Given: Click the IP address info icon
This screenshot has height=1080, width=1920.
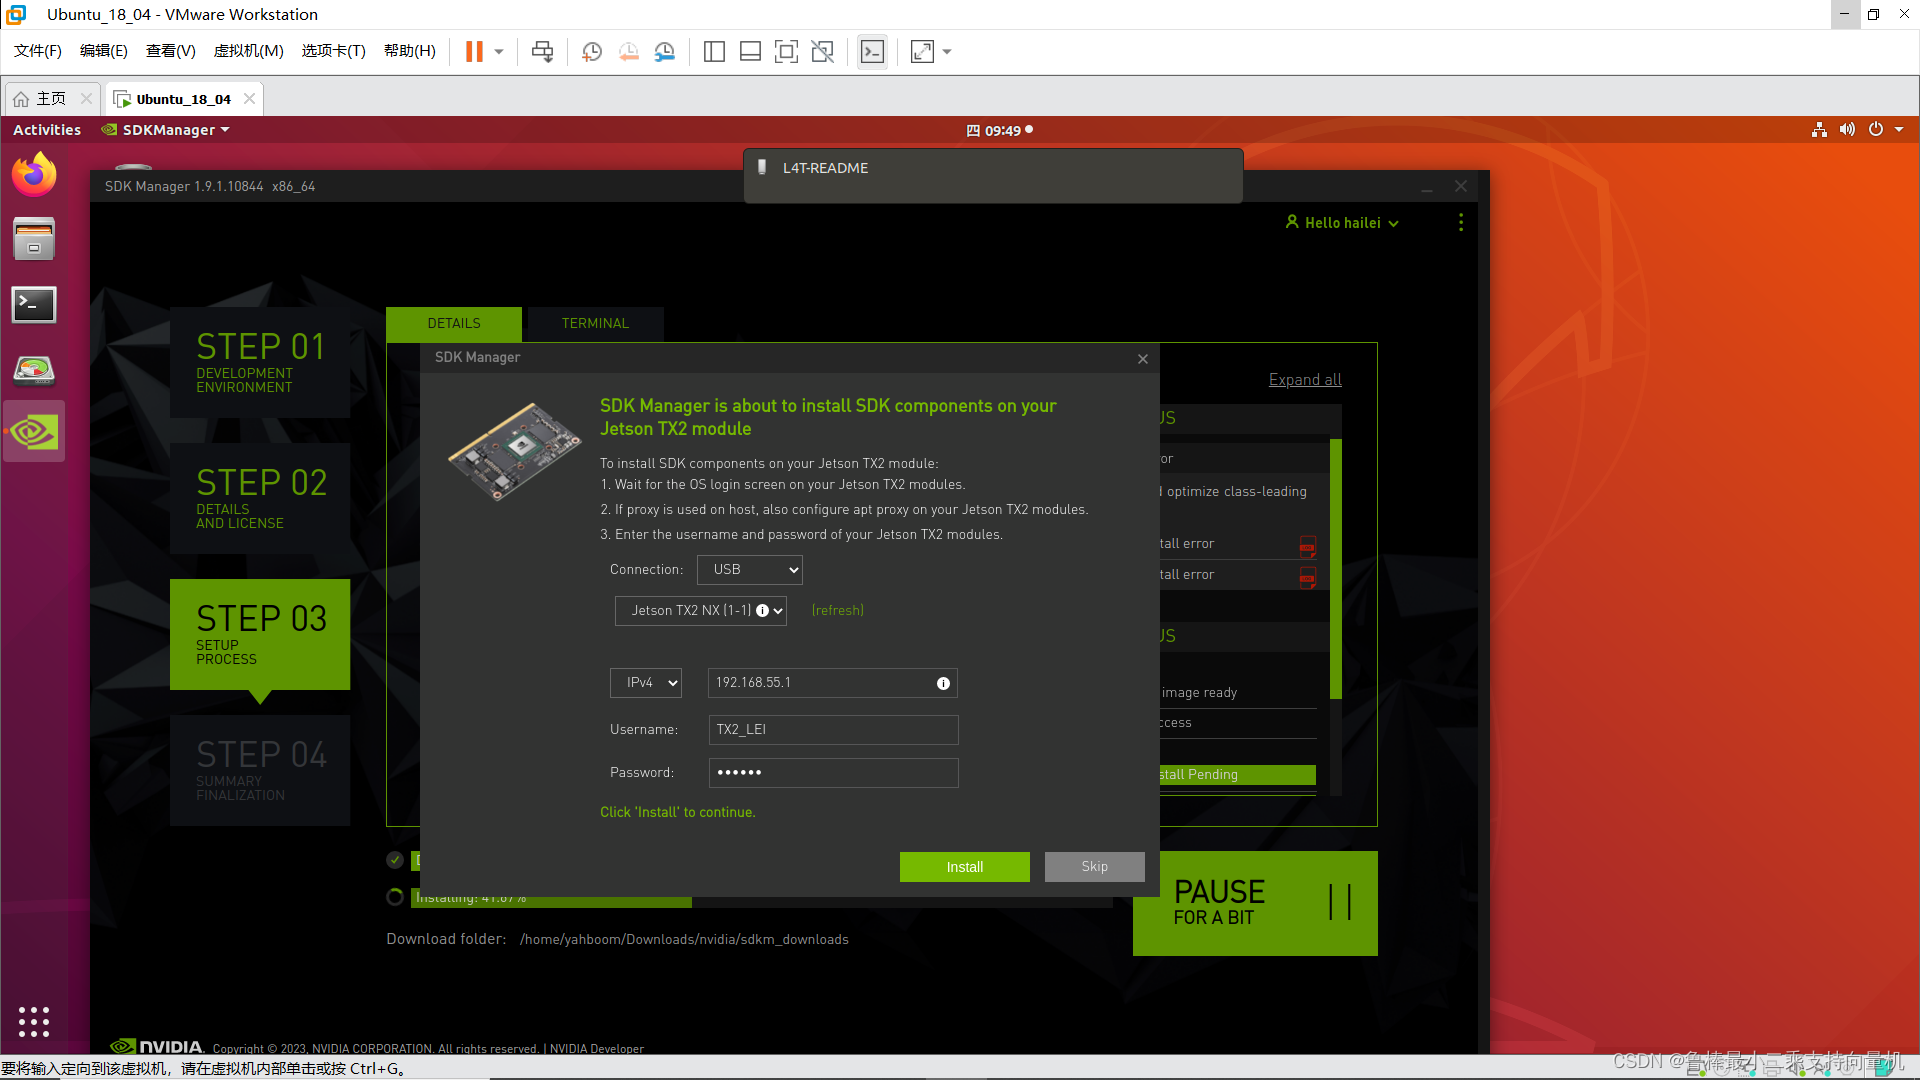Looking at the screenshot, I should pos(943,684).
